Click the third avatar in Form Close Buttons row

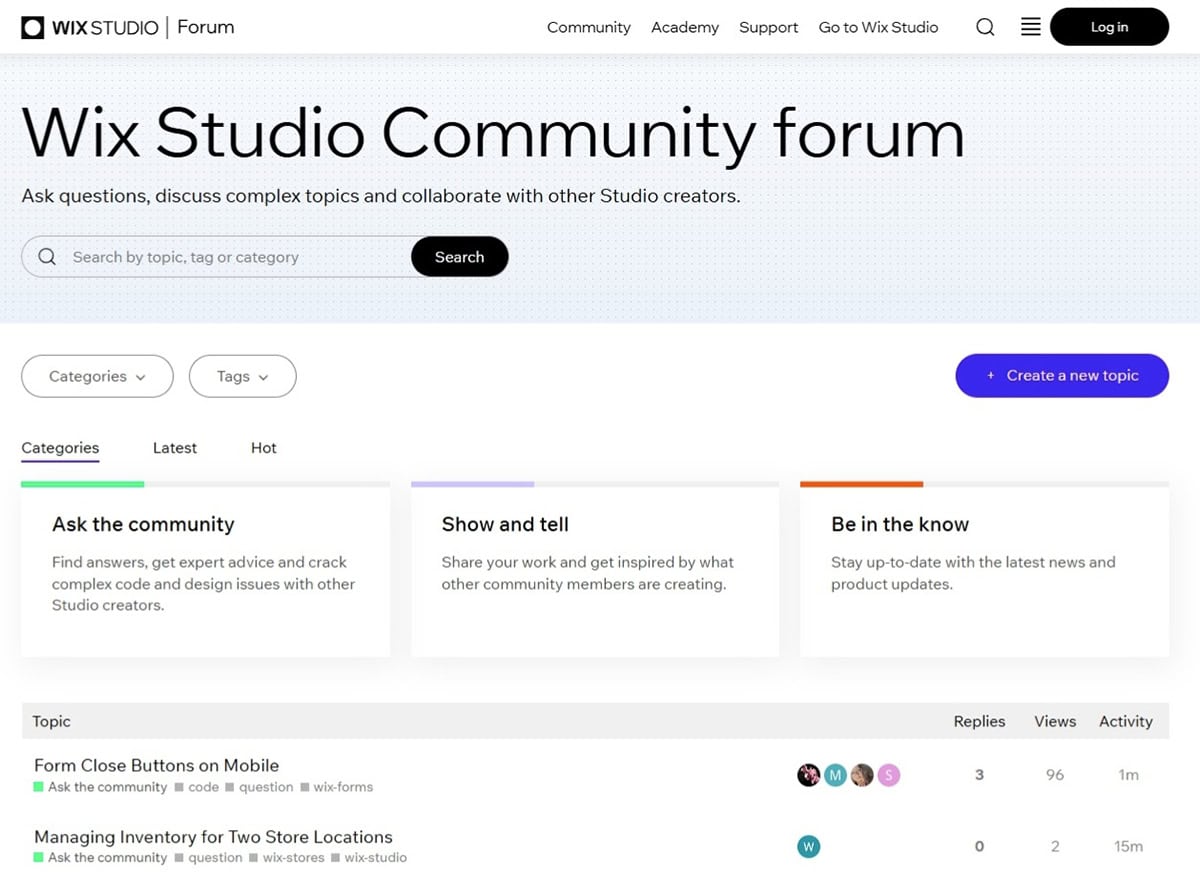tap(862, 775)
